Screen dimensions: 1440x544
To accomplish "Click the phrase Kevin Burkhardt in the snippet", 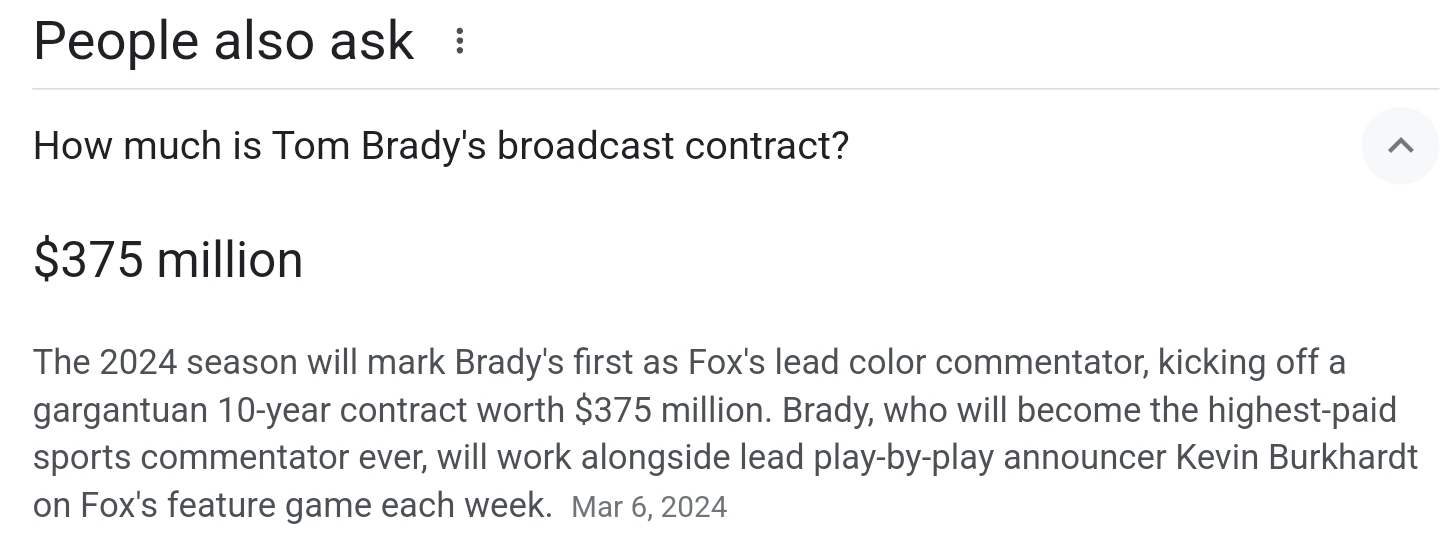I will 1297,457.
